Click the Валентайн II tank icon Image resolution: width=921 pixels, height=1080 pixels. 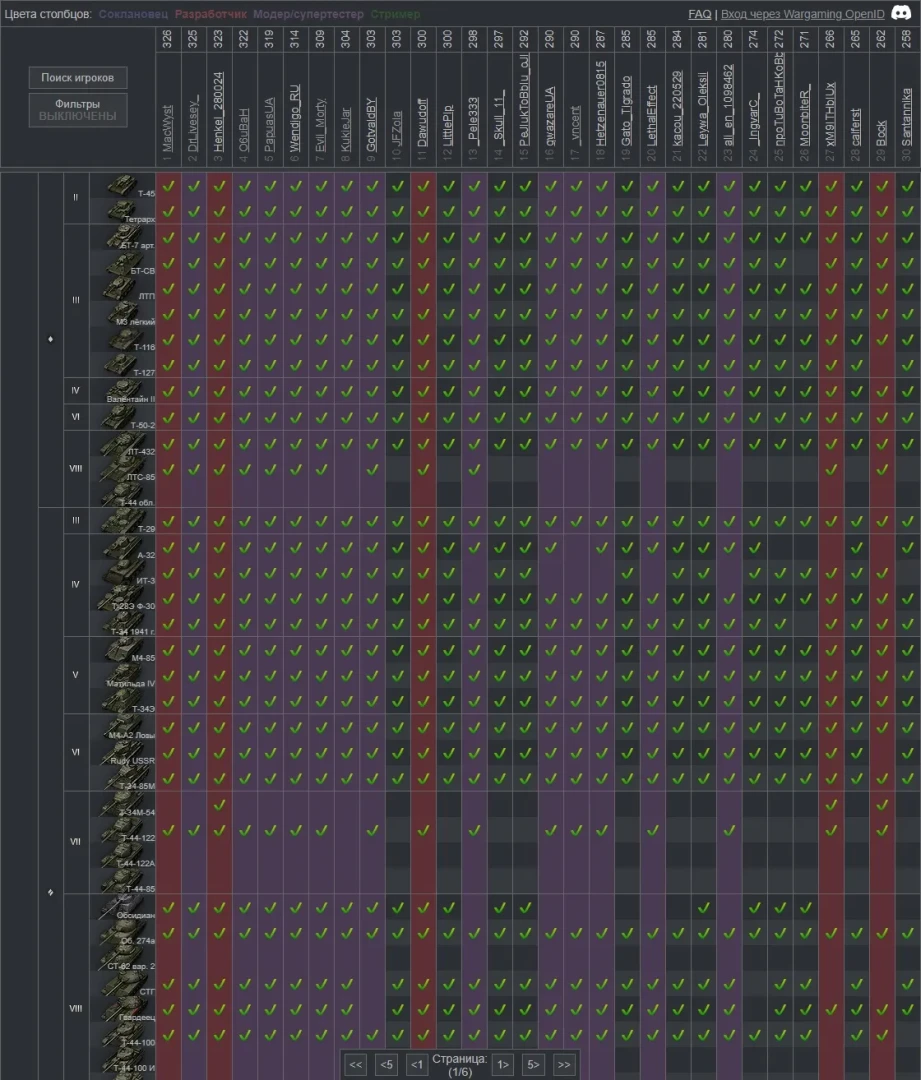pyautogui.click(x=122, y=391)
